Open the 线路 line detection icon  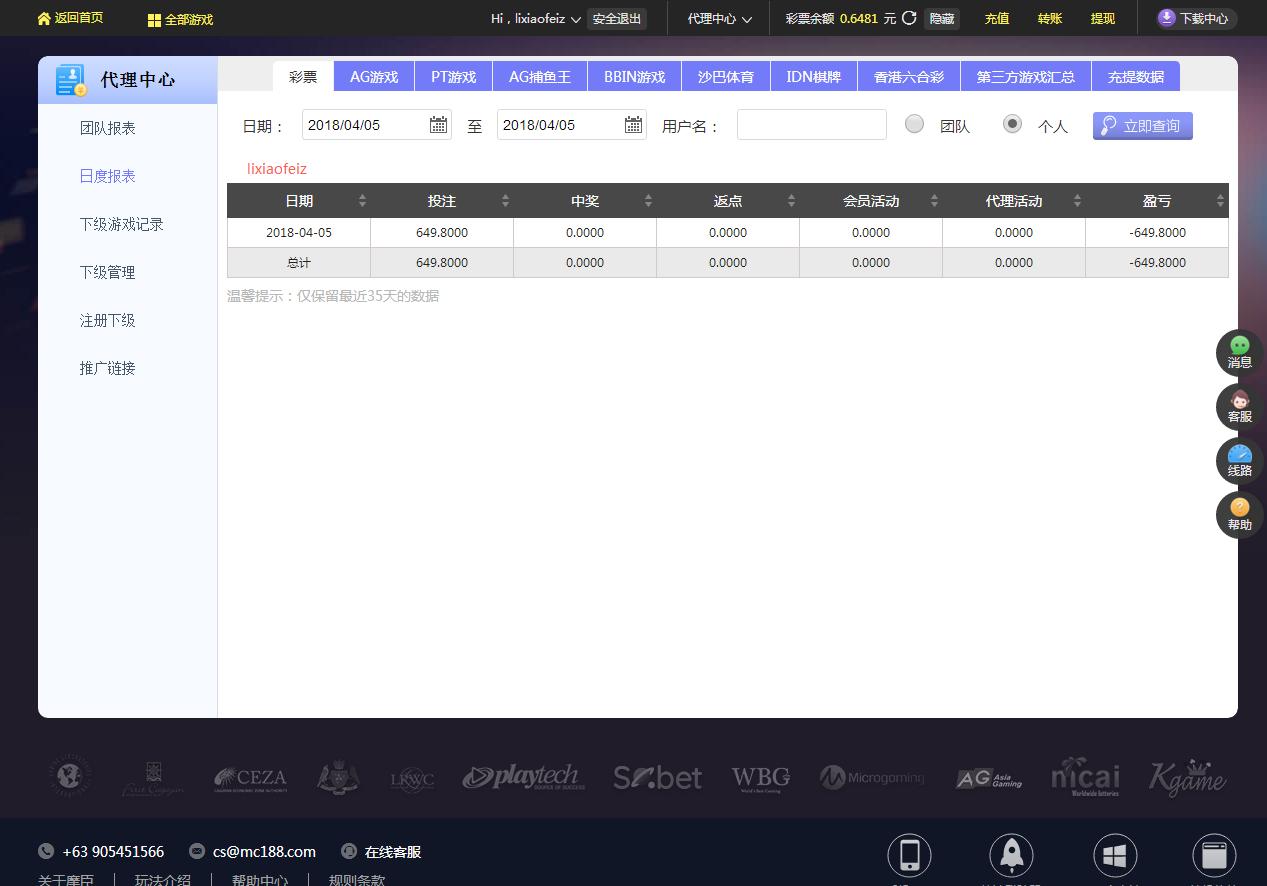[x=1238, y=460]
